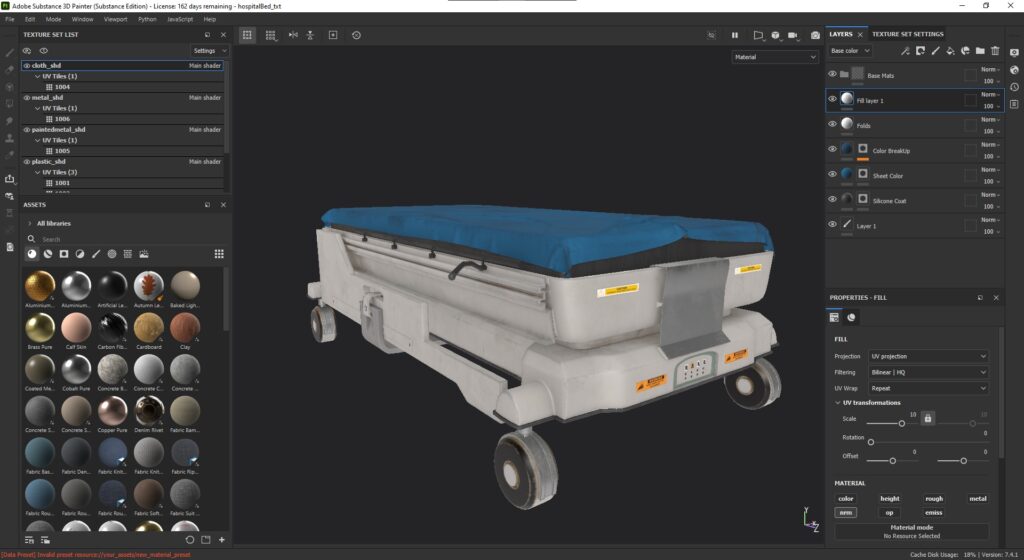Toggle the nrm material channel button
The height and width of the screenshot is (560, 1024).
tap(846, 513)
